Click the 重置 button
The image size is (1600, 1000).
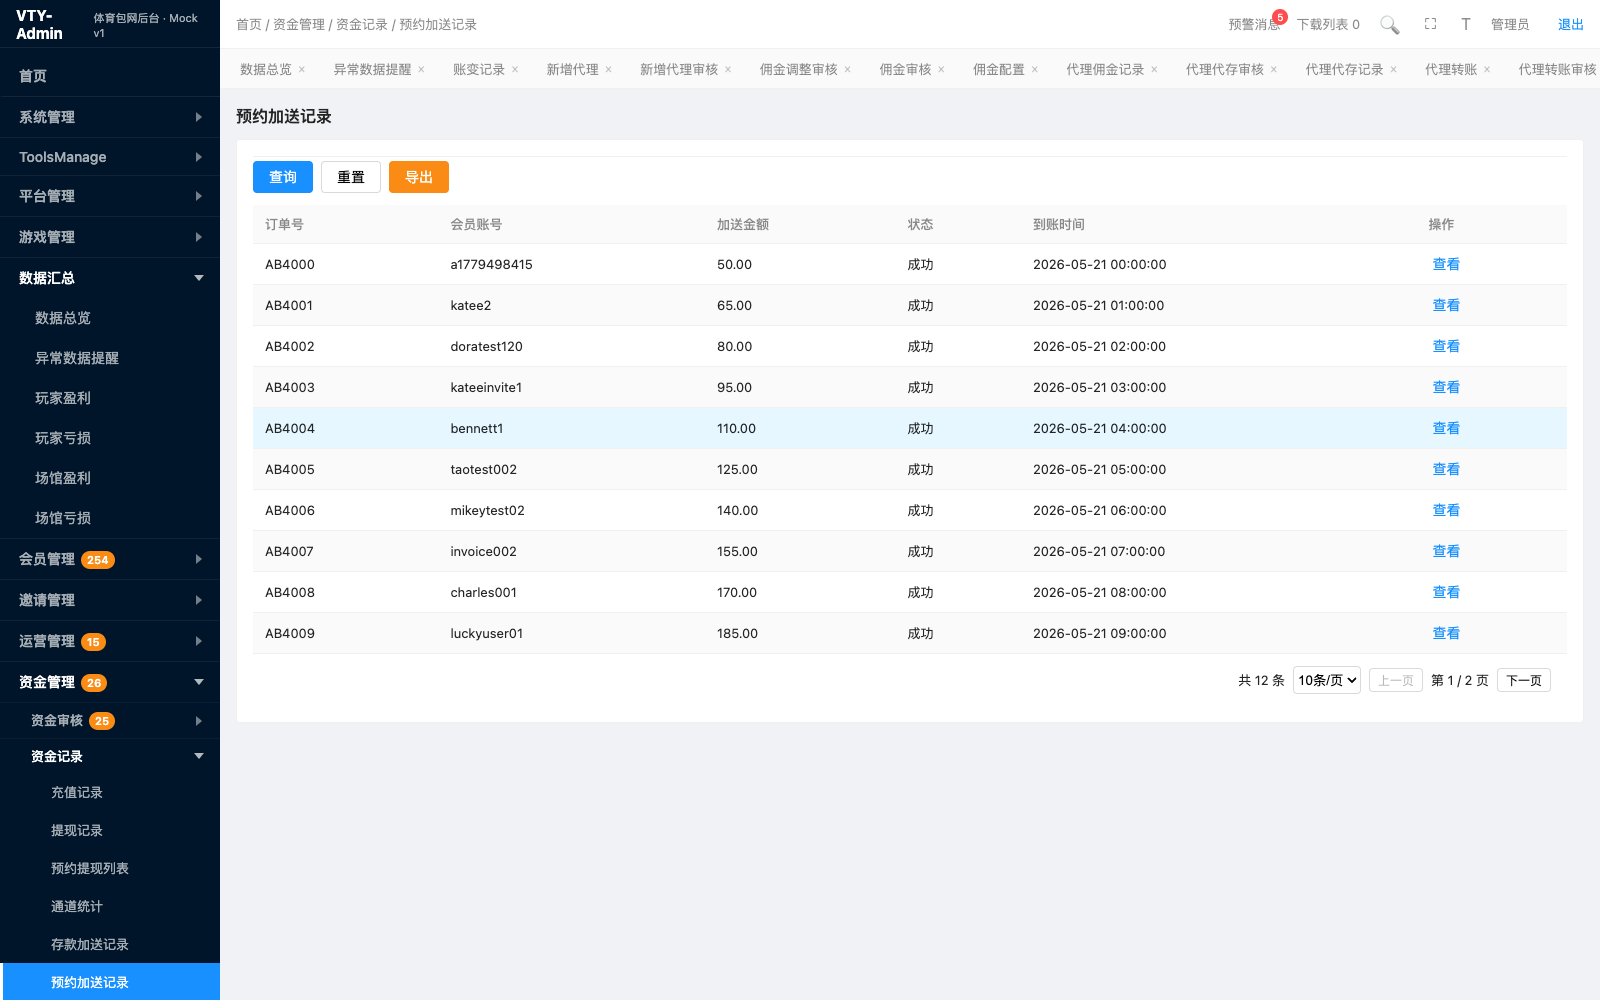(351, 177)
